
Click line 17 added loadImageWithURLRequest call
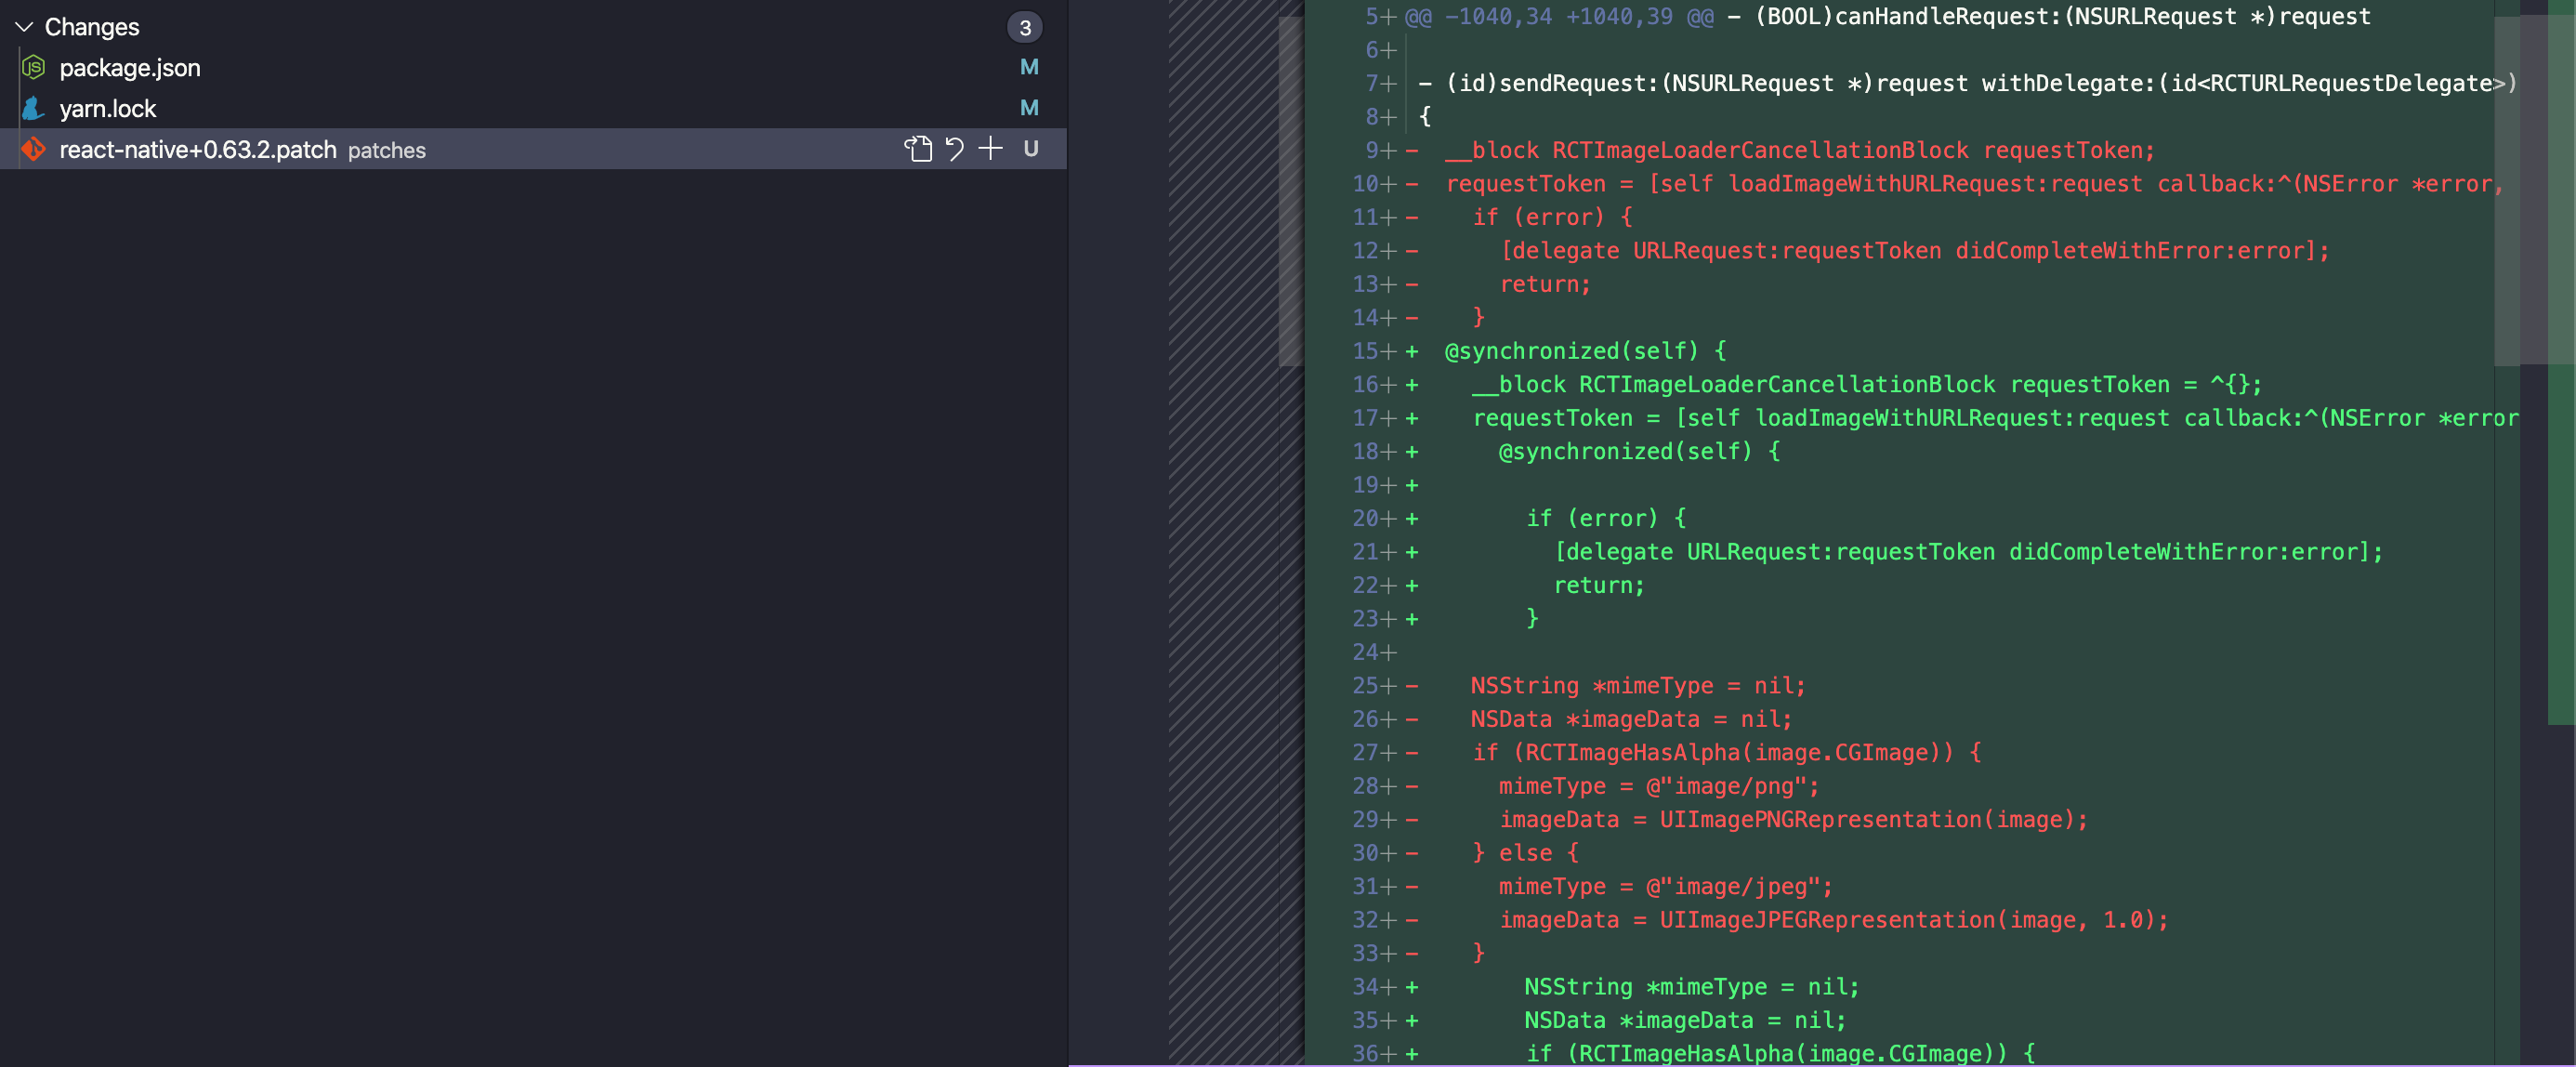click(1996, 418)
